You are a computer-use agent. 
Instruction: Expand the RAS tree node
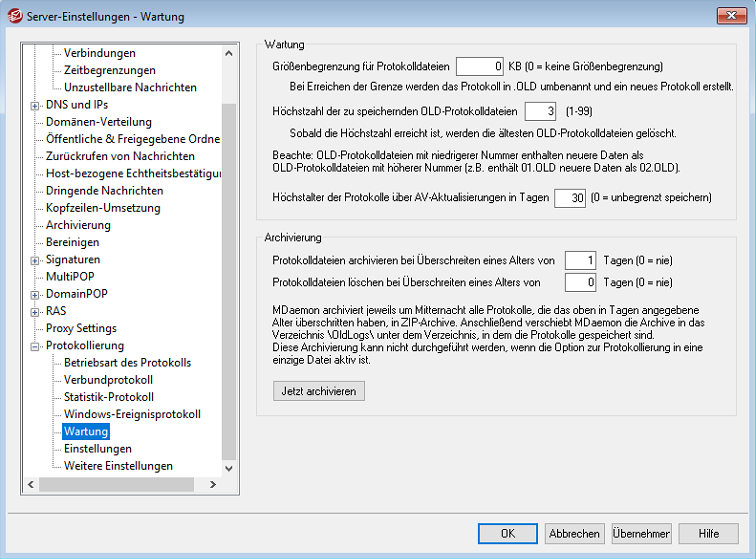pos(35,311)
